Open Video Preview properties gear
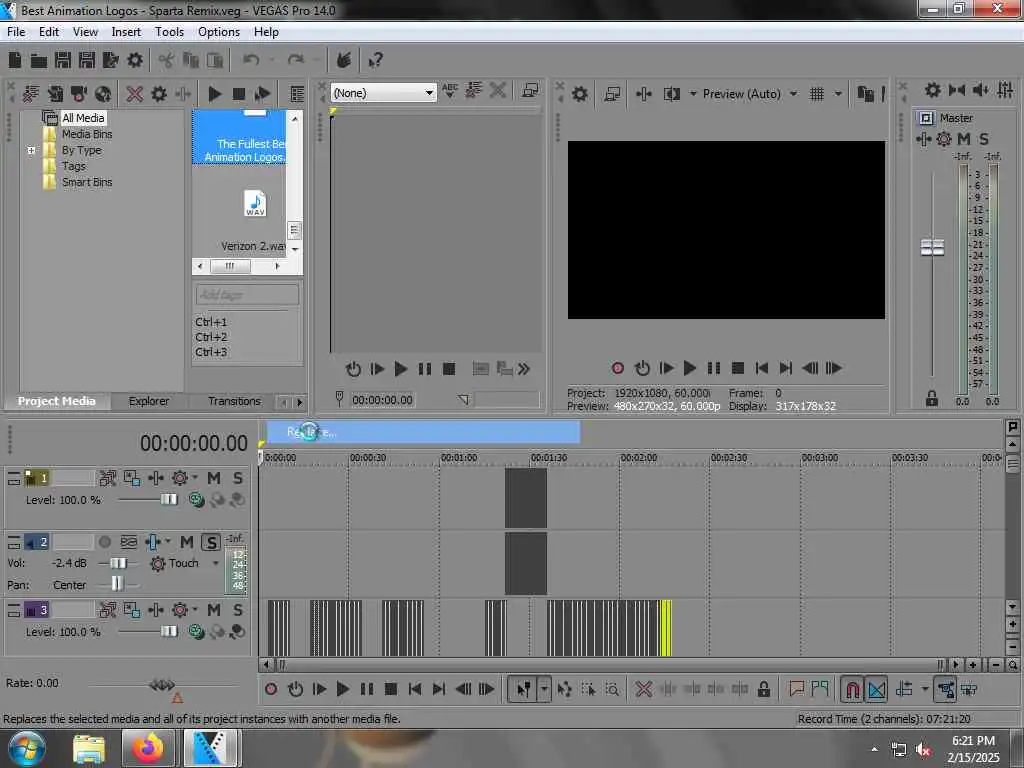The width and height of the screenshot is (1024, 768). point(579,94)
